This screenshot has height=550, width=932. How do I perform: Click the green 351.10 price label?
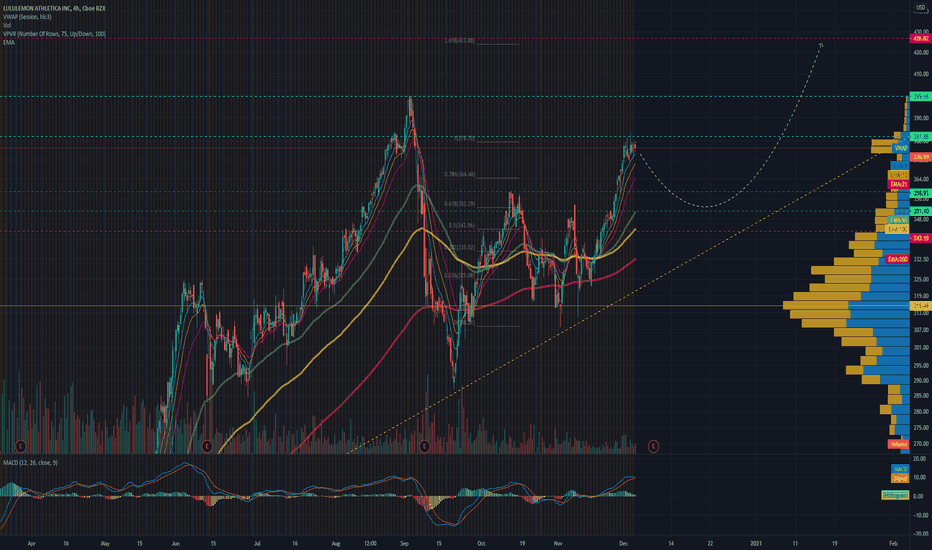click(920, 211)
